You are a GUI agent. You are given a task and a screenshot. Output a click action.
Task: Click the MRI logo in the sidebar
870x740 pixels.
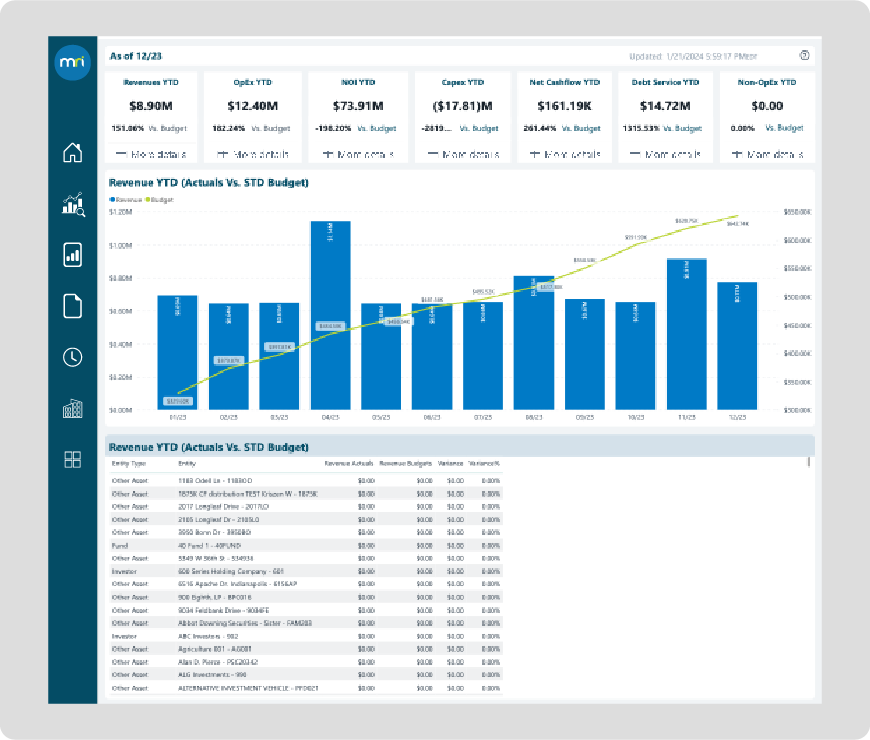(72, 62)
